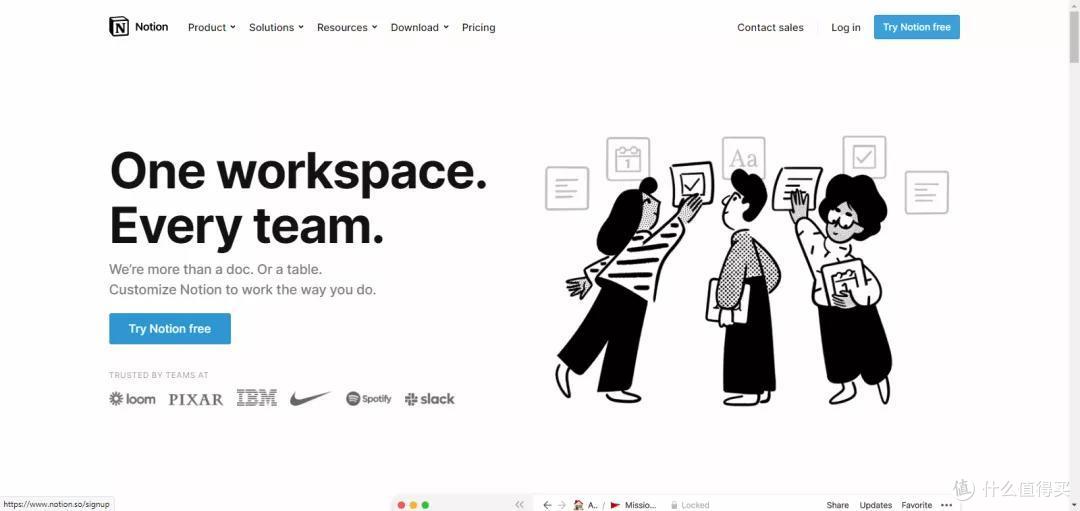Click the Log in link

845,27
